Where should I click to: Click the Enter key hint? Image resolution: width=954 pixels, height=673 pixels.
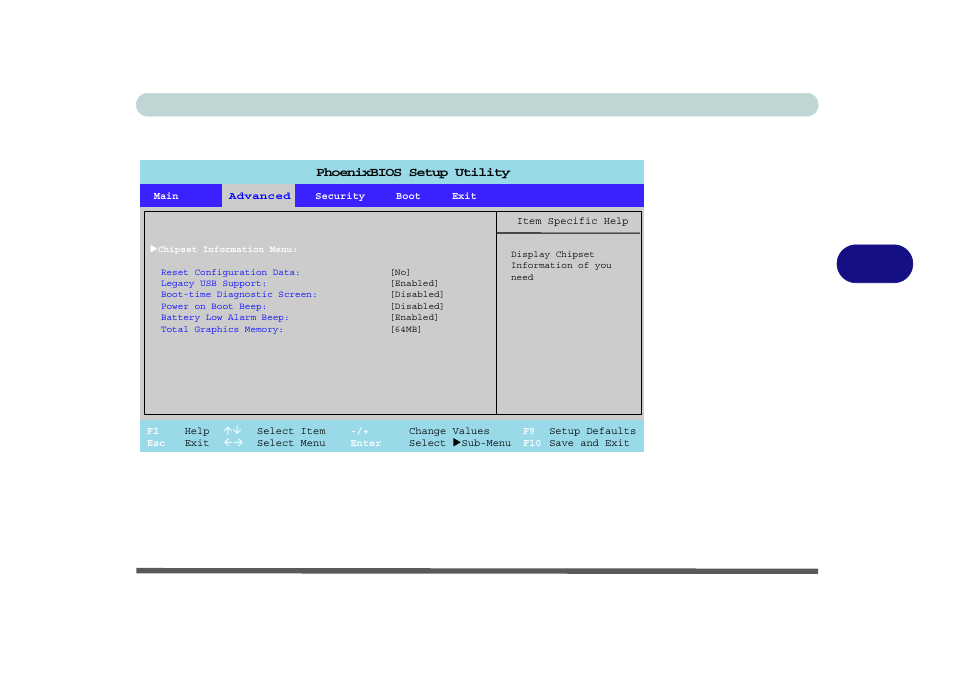point(366,444)
